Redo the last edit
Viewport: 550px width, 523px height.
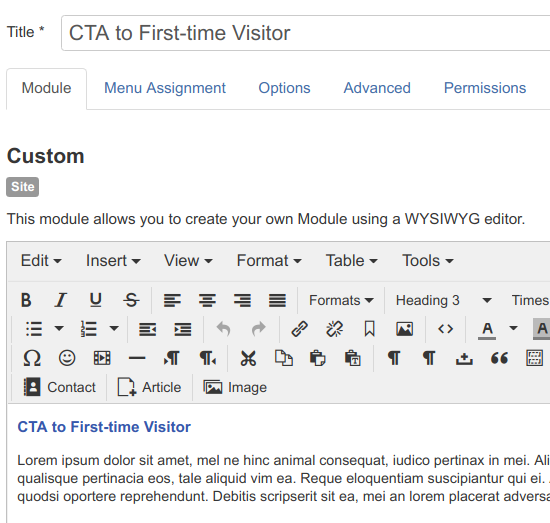pyautogui.click(x=259, y=329)
